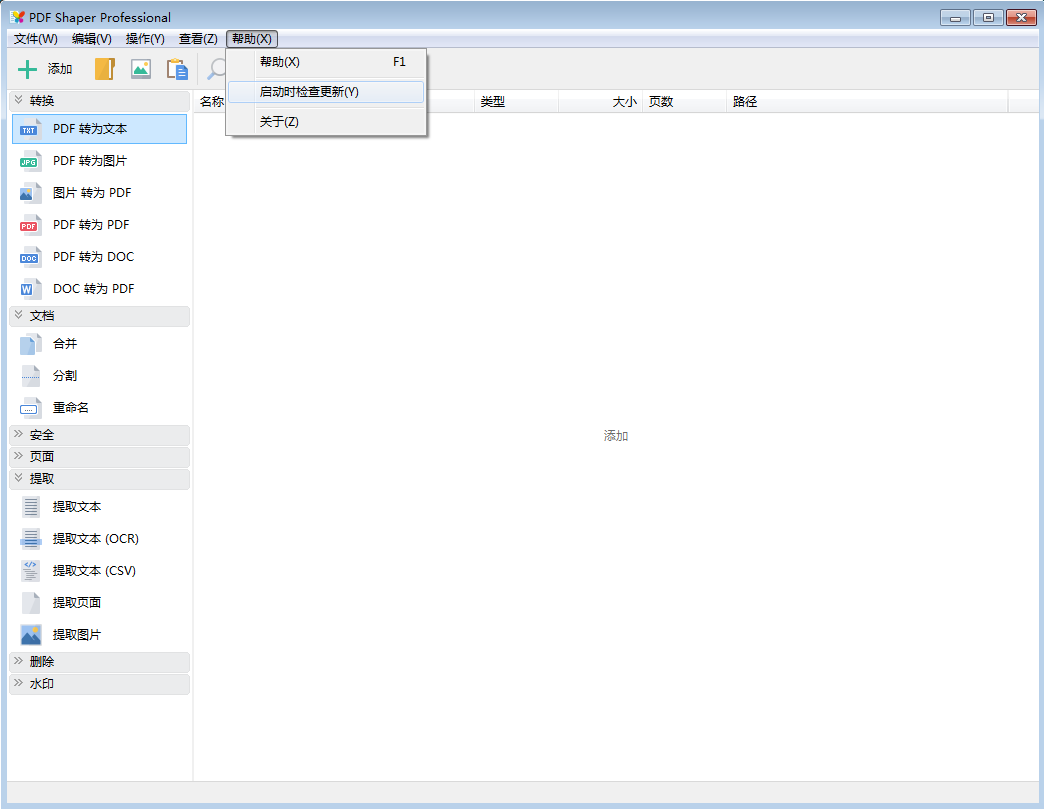Image resolution: width=1044 pixels, height=809 pixels.
Task: Click 帮助(X) F1 menu entry
Action: point(280,62)
